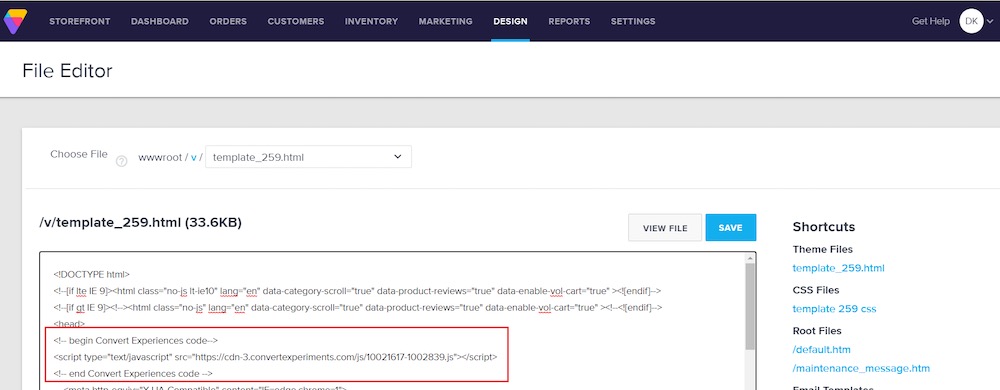Open the template_259.html file dropdown
Viewport: 1000px width, 390px height.
(x=309, y=157)
